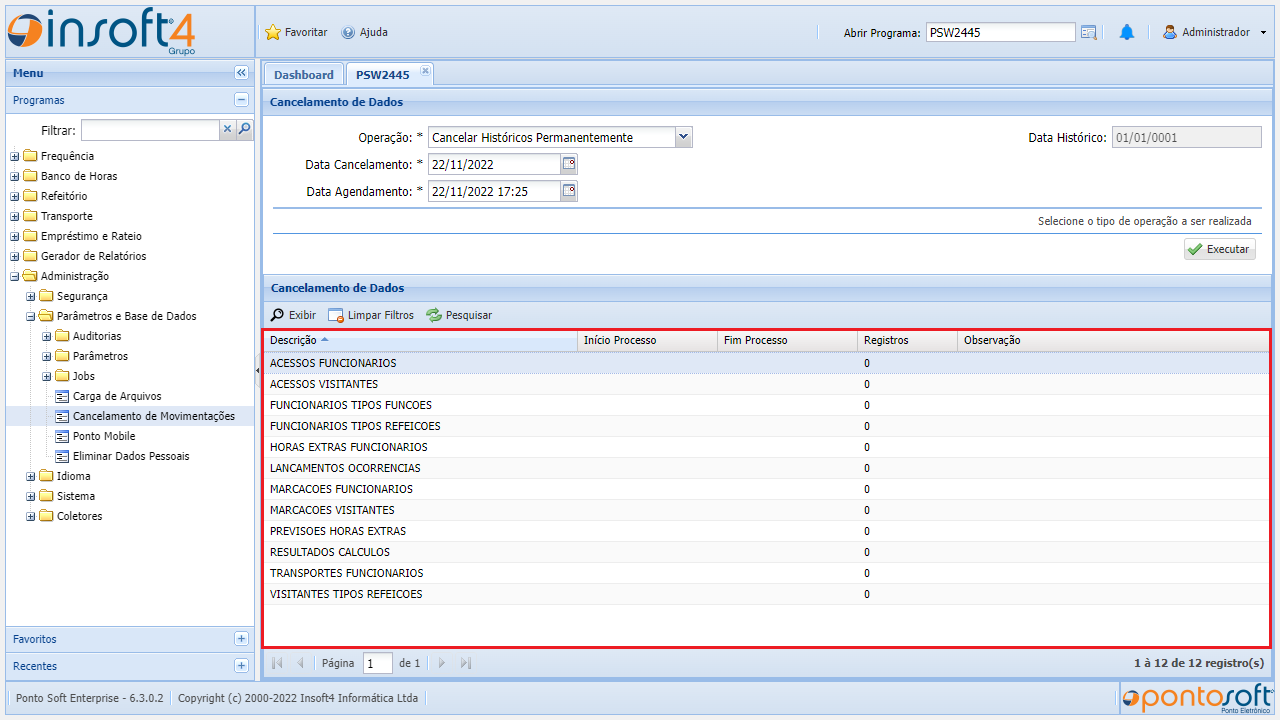Image resolution: width=1280 pixels, height=720 pixels.
Task: Switch to the Dashboard tab
Action: click(x=303, y=75)
